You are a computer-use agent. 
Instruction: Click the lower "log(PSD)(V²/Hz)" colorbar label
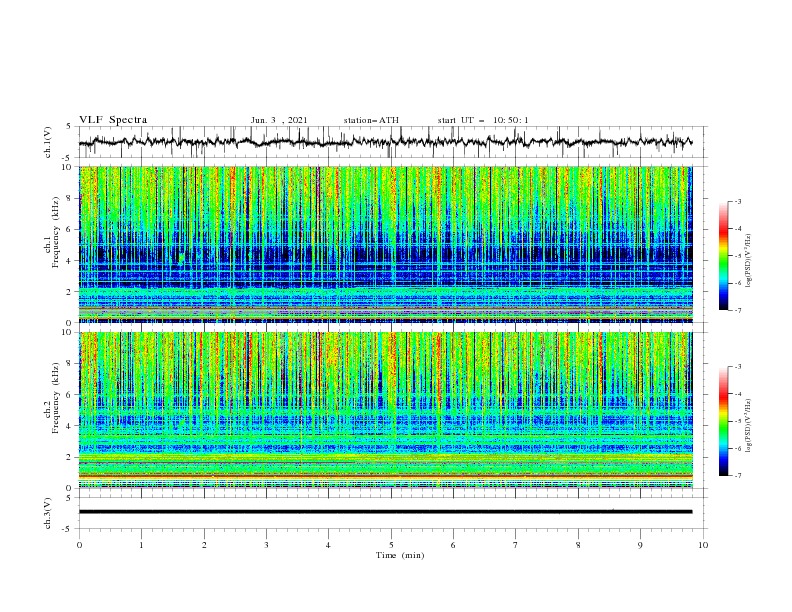click(748, 425)
